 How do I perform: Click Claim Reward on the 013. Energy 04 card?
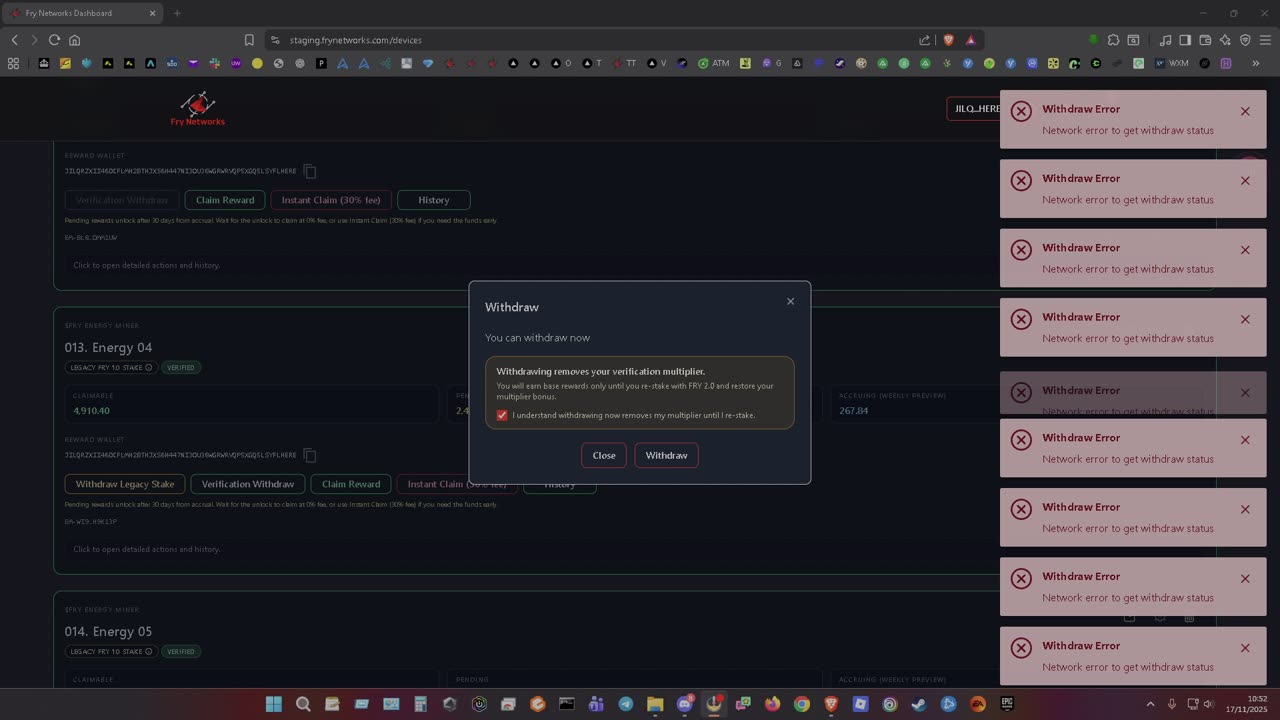351,484
